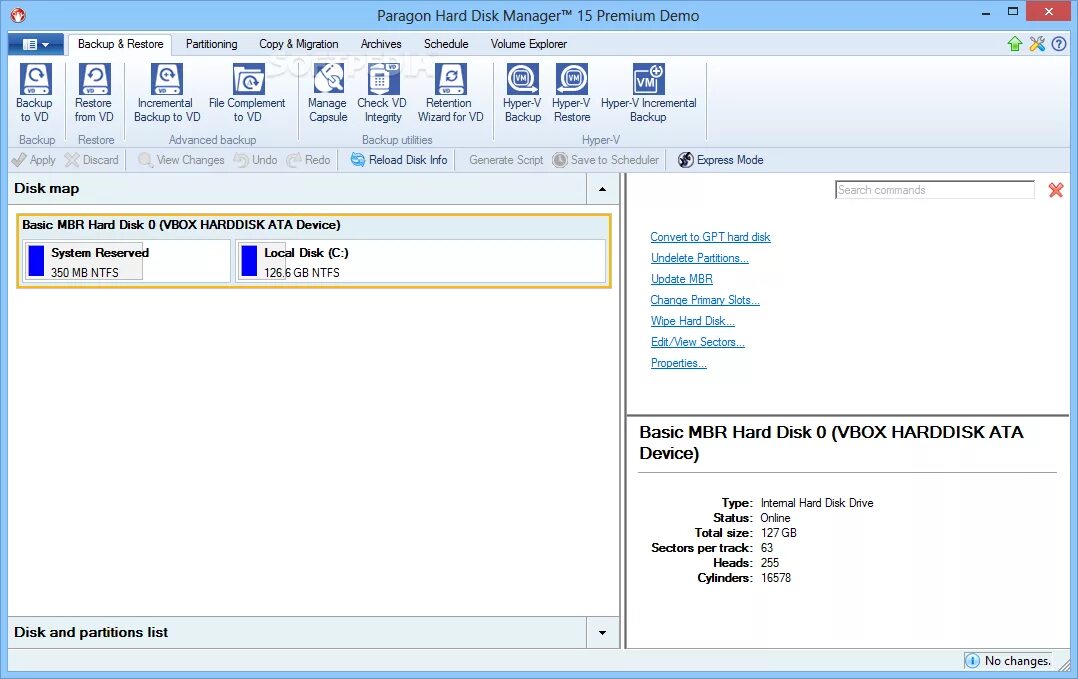The image size is (1078, 679).
Task: Click Type value Internal Hard Disk Drive
Action: [817, 503]
